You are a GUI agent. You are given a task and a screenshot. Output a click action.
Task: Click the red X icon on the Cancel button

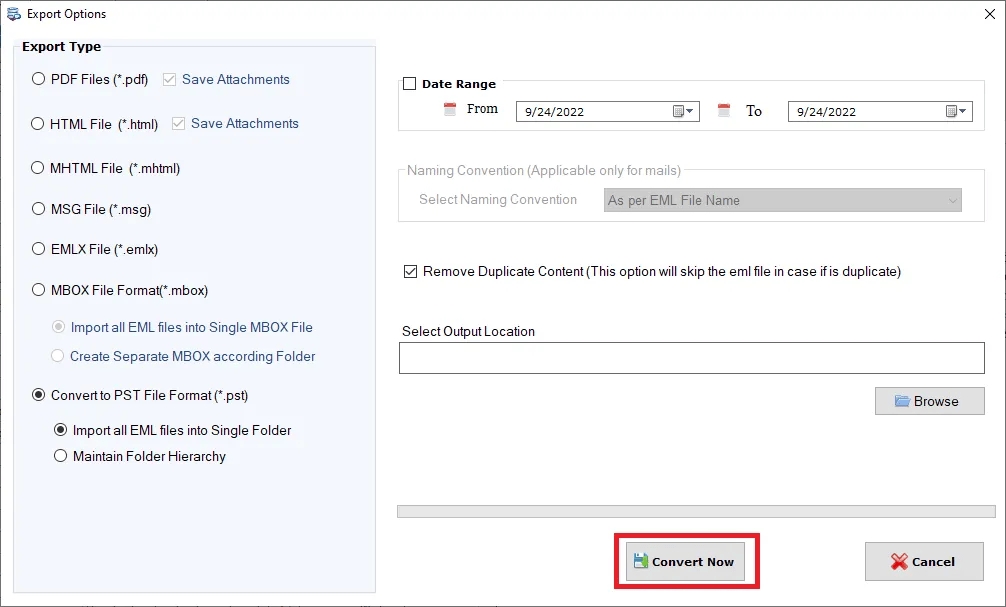899,561
